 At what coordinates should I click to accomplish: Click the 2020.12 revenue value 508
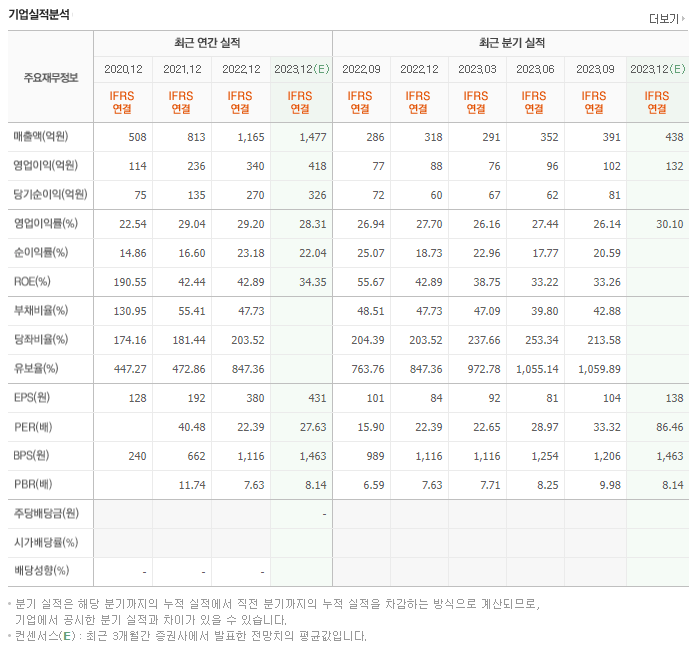[138, 137]
